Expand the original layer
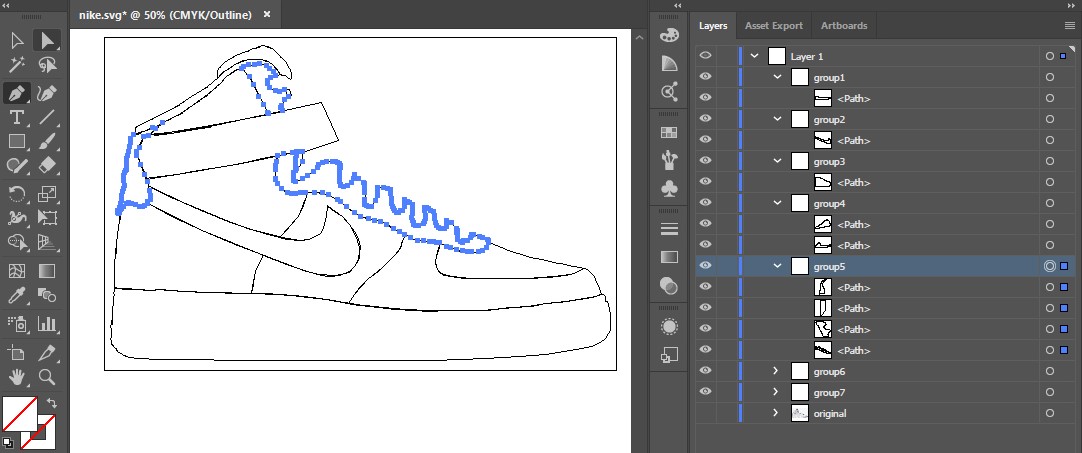1082x453 pixels. [776, 413]
